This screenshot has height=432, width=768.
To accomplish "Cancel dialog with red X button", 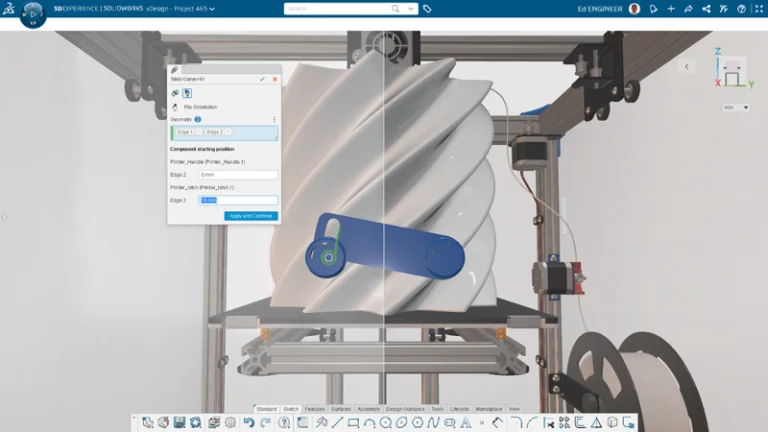I will pos(273,78).
